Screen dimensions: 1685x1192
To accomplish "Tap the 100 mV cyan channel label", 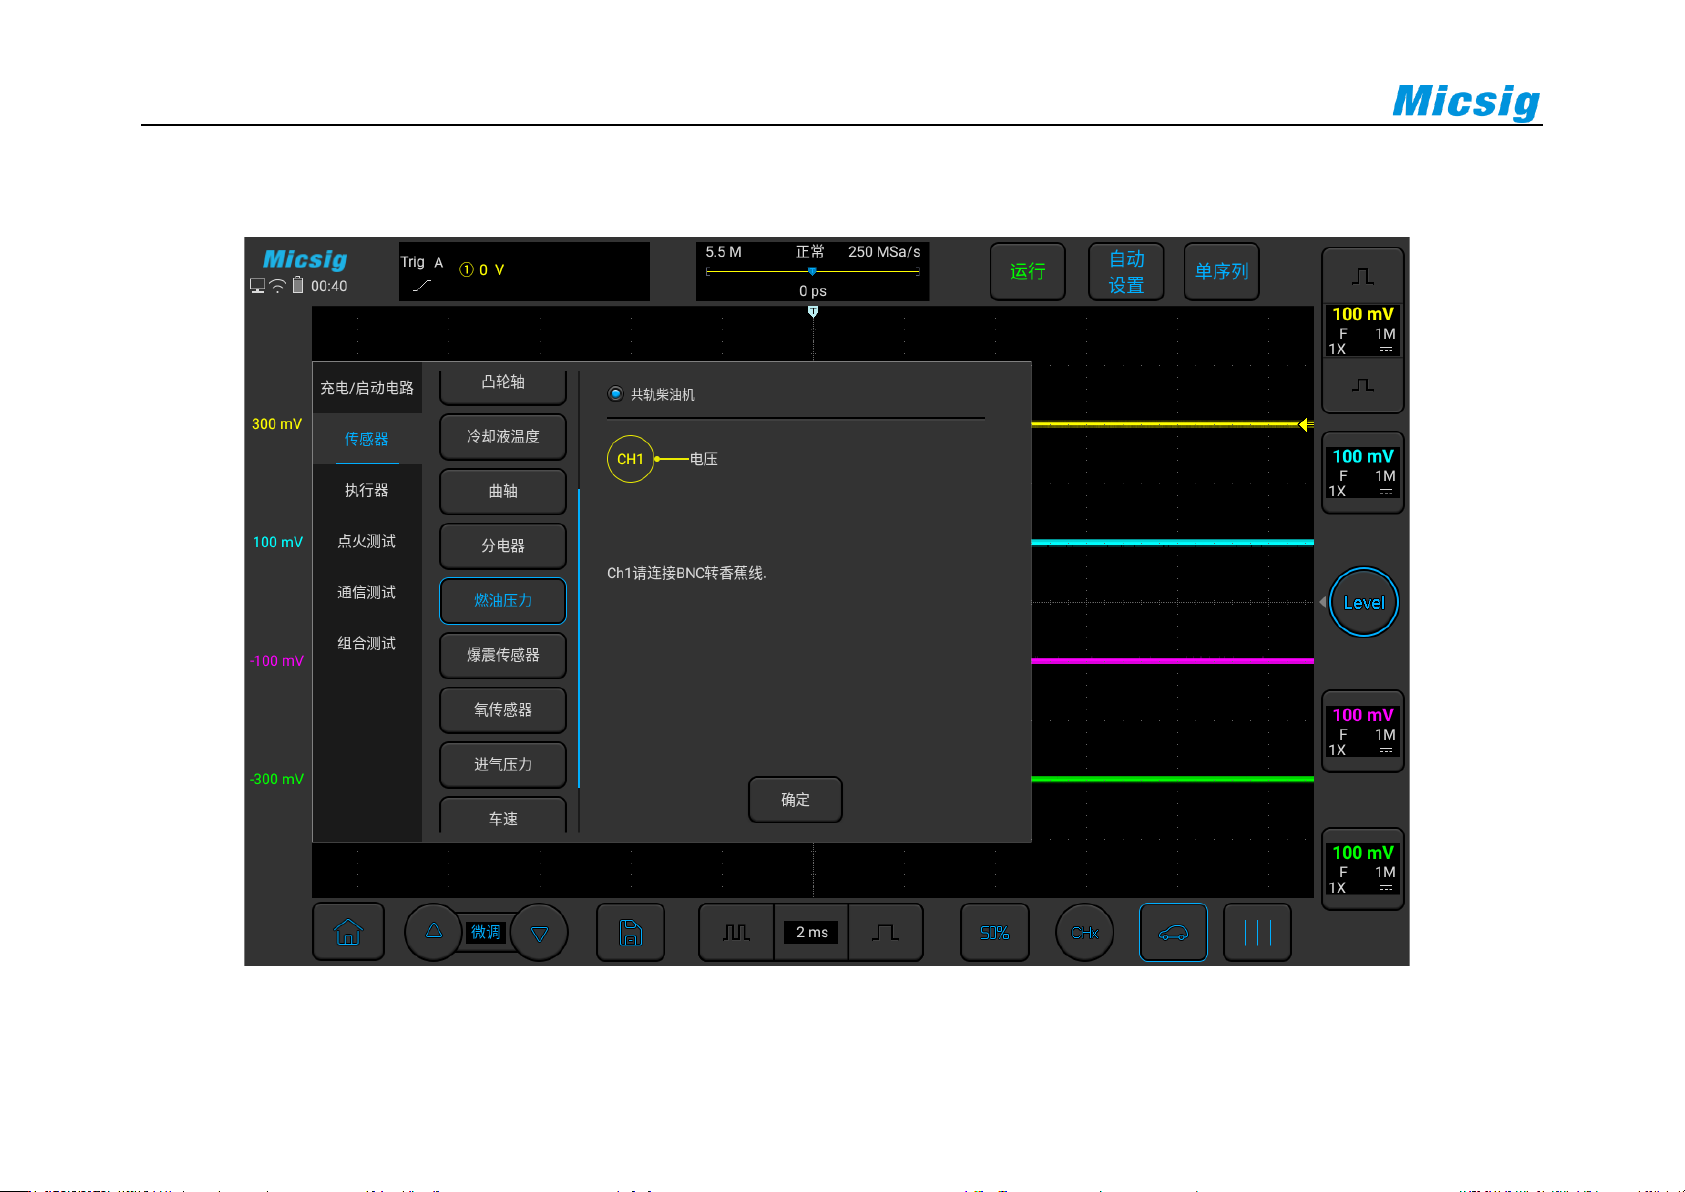I will pos(277,542).
